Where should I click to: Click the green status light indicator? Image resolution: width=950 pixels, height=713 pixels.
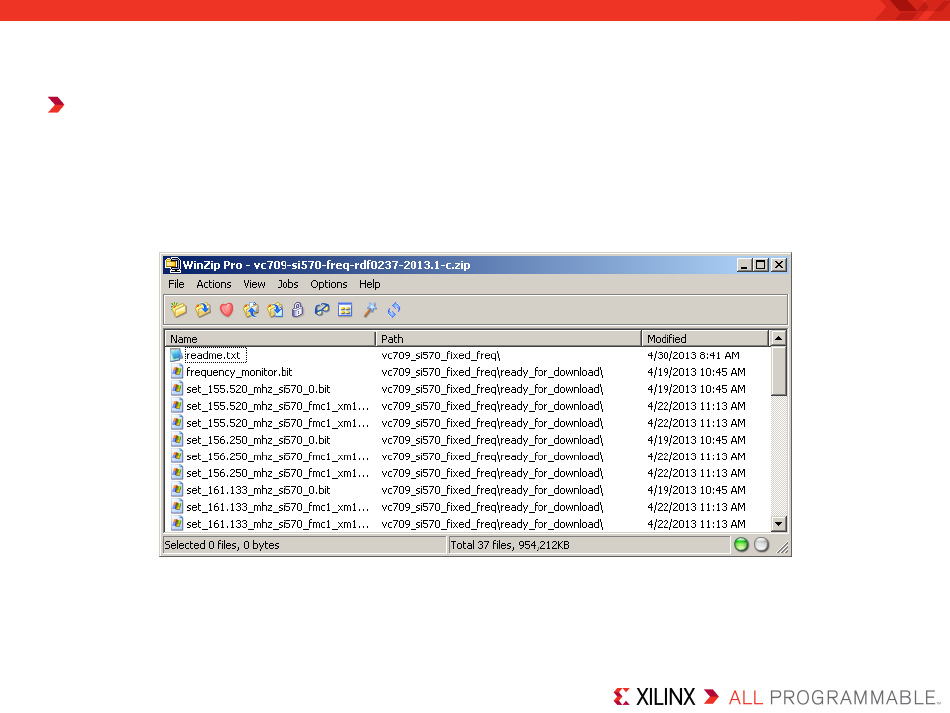pyautogui.click(x=741, y=545)
